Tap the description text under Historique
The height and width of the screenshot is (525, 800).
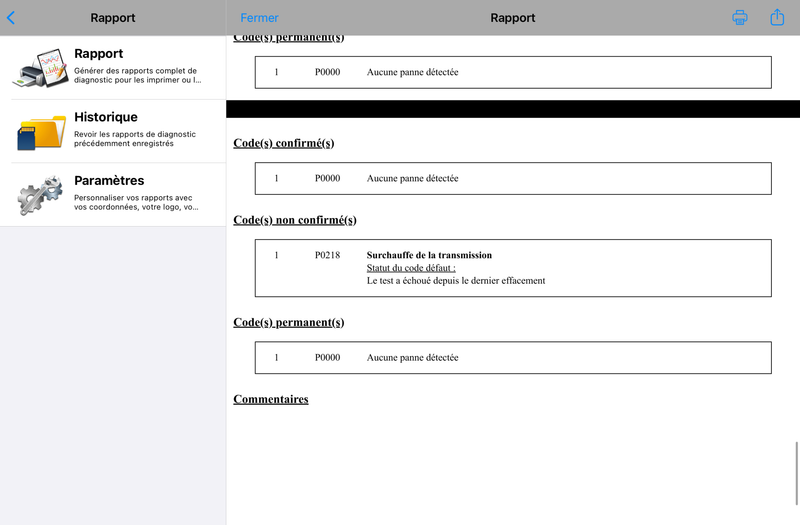135,139
